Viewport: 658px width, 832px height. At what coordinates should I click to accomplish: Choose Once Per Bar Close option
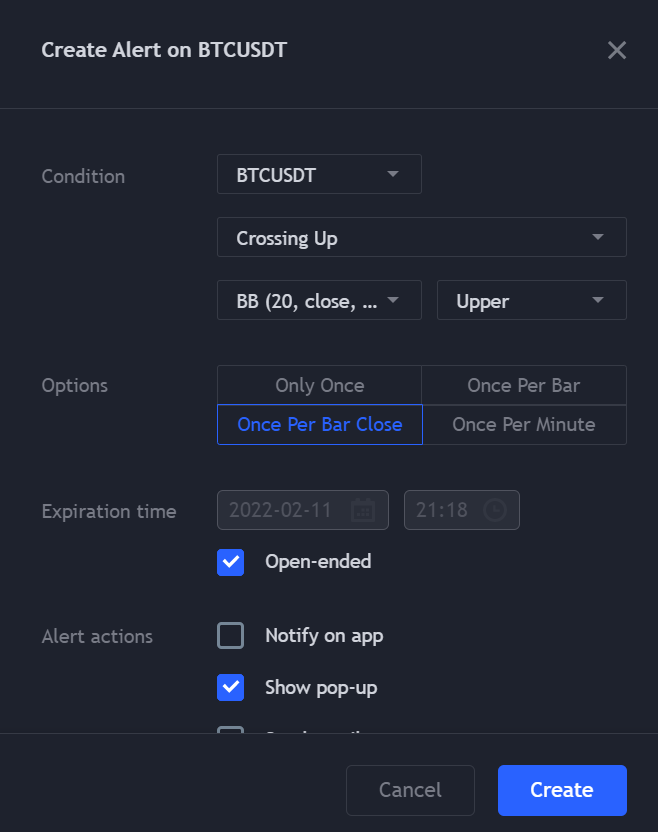click(x=319, y=424)
